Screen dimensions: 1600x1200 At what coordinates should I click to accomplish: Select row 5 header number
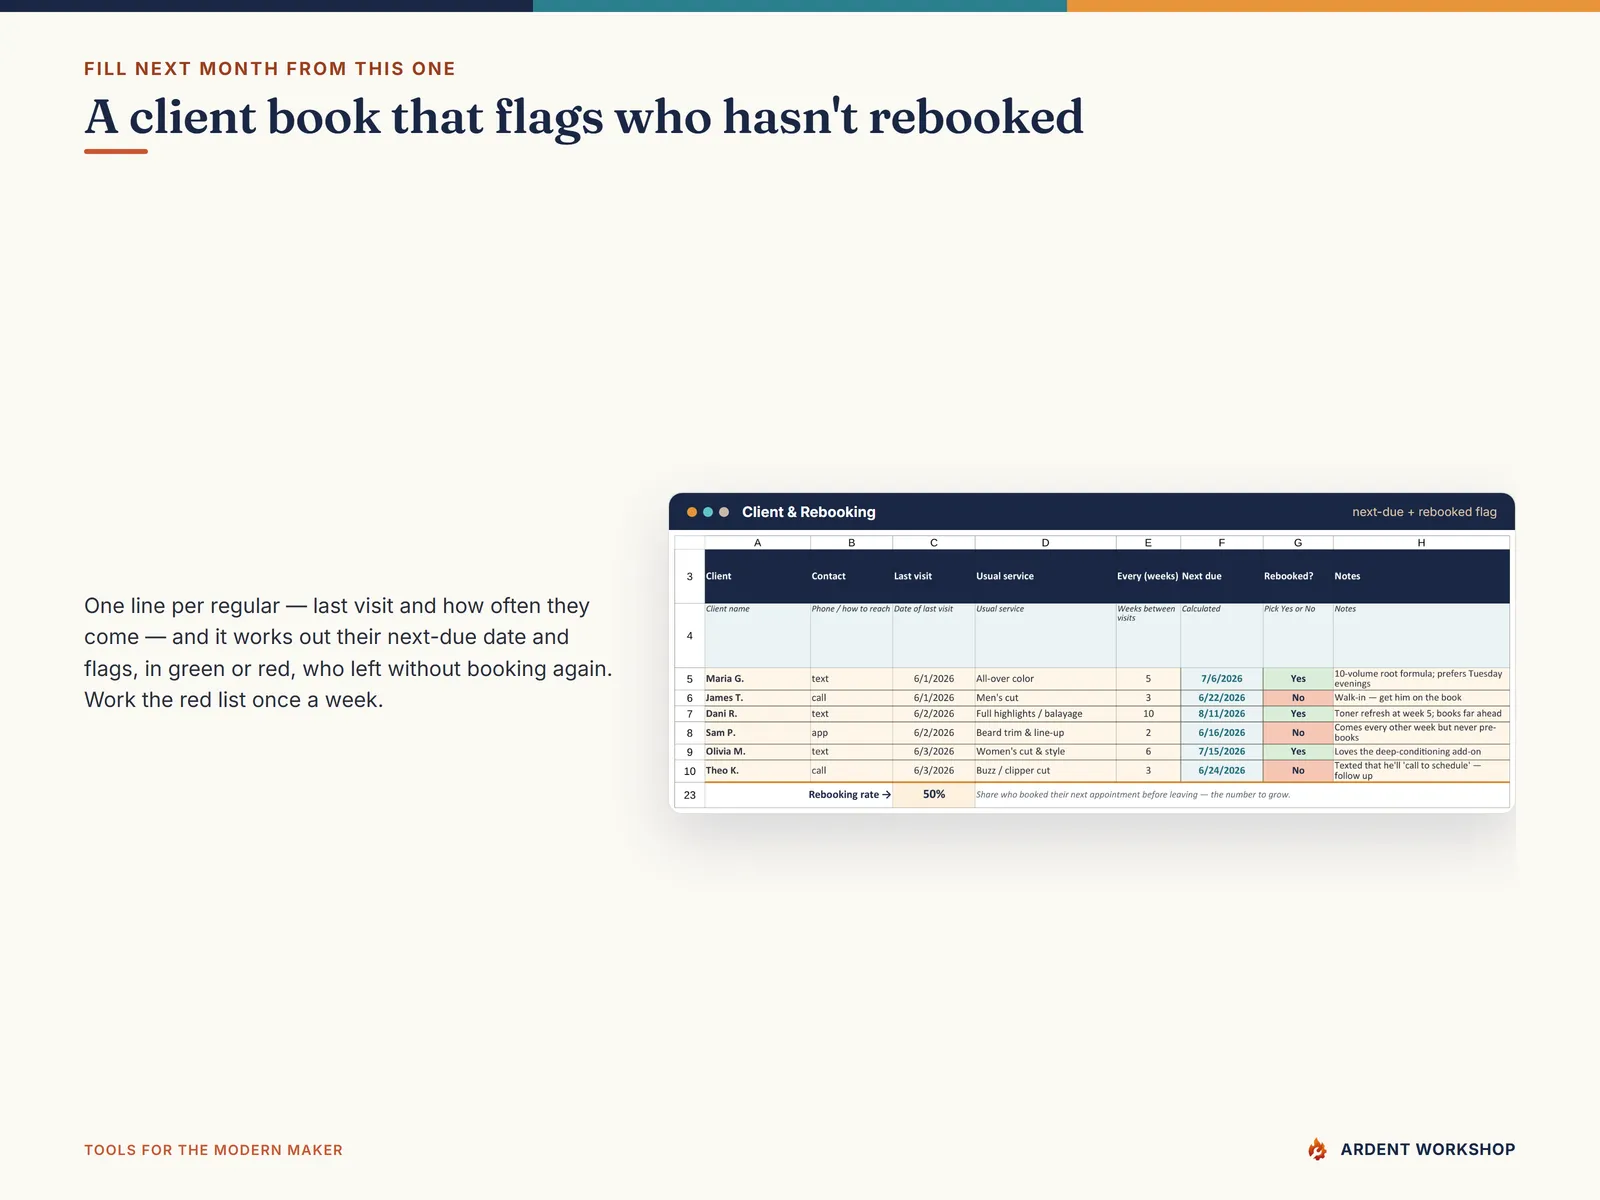pos(689,679)
